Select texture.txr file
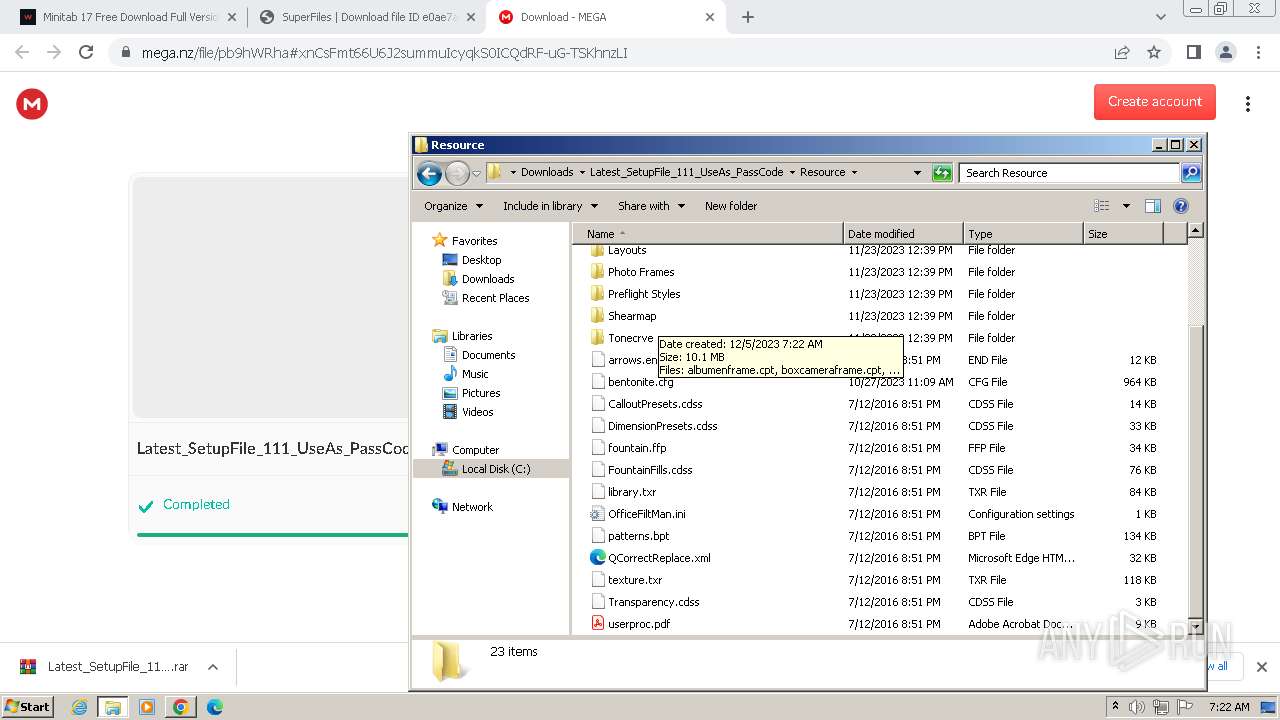 (635, 580)
